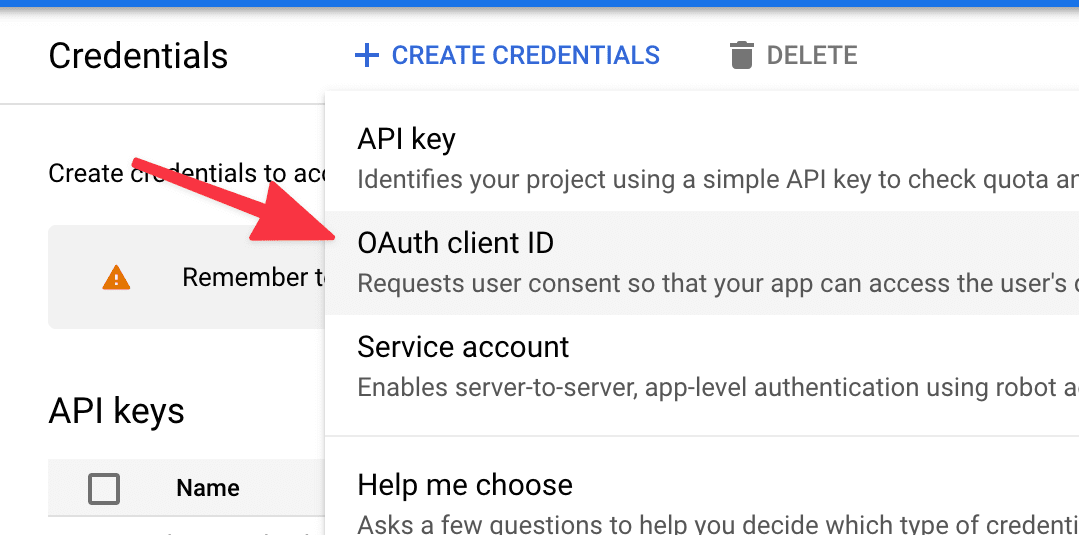Pick the Service account menu entry

[x=463, y=347]
